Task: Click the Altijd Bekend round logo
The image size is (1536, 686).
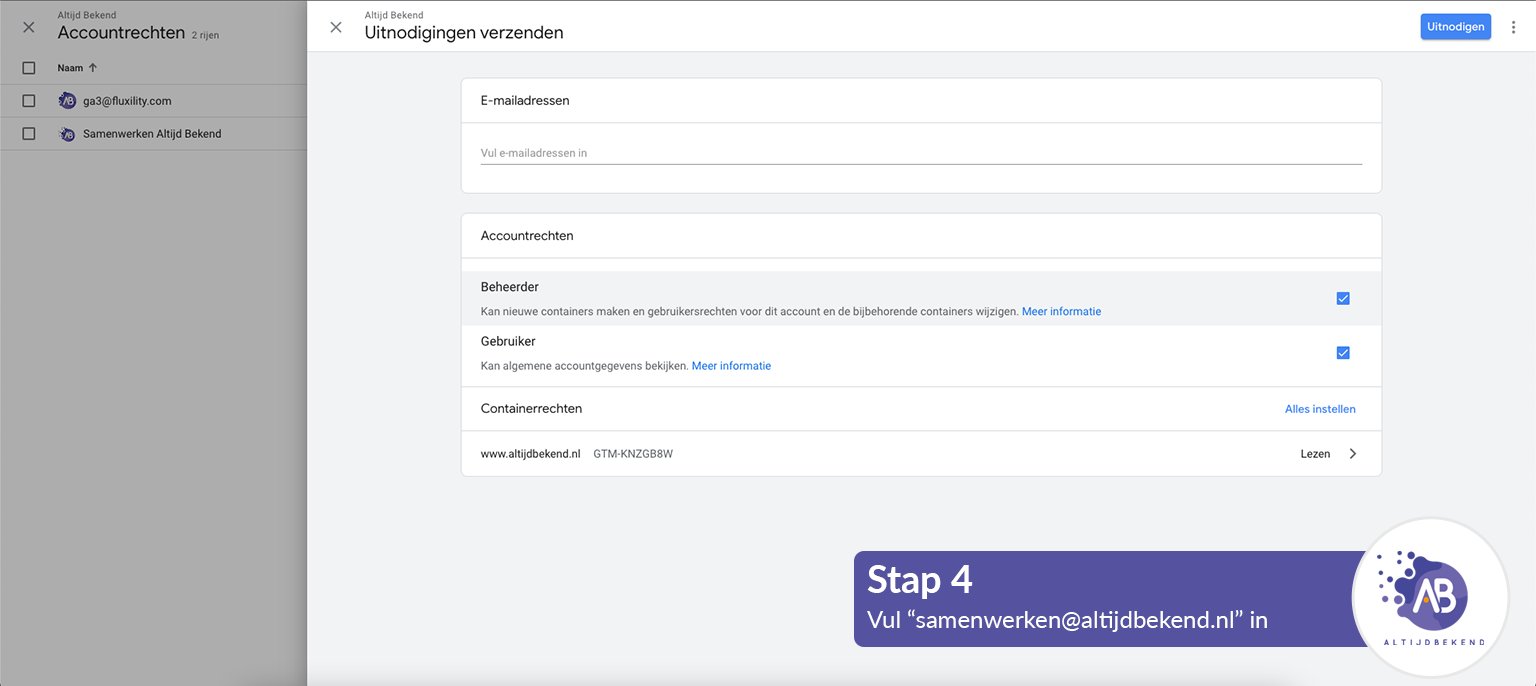Action: tap(1430, 597)
